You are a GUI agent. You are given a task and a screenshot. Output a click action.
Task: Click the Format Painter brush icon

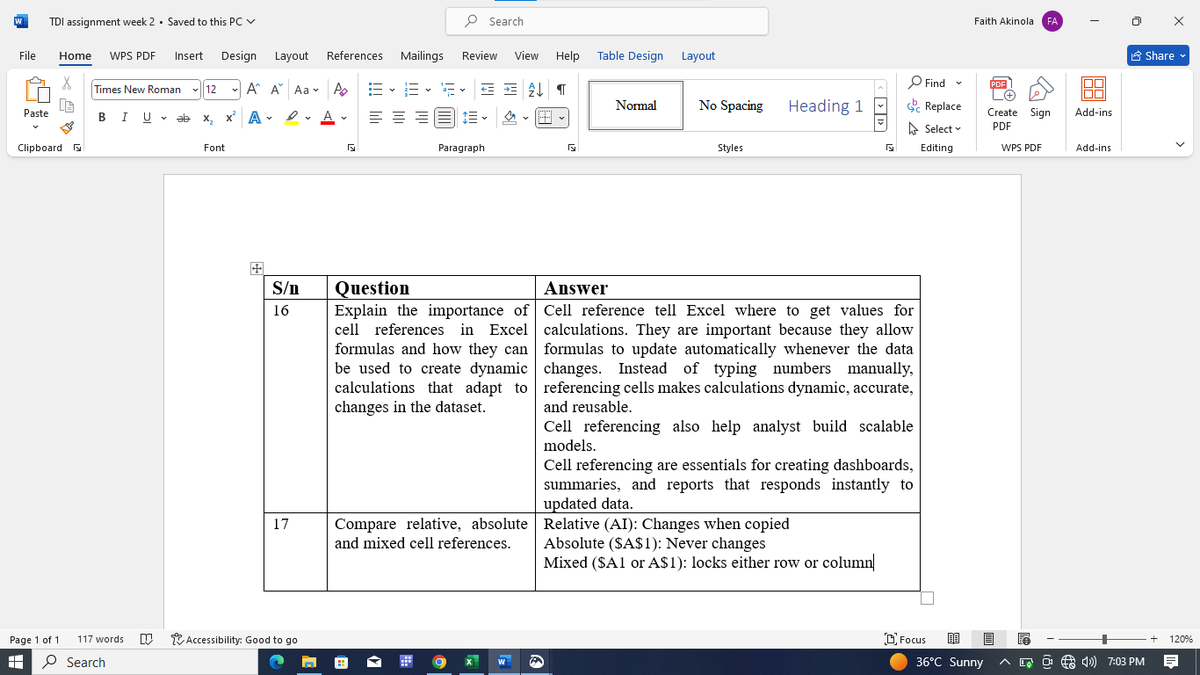tap(68, 127)
